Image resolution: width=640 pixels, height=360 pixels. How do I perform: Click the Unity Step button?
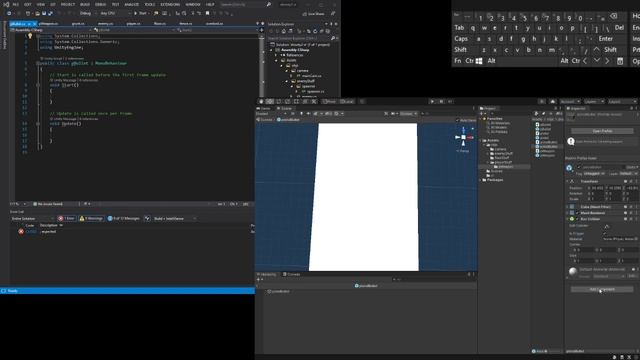click(x=450, y=101)
